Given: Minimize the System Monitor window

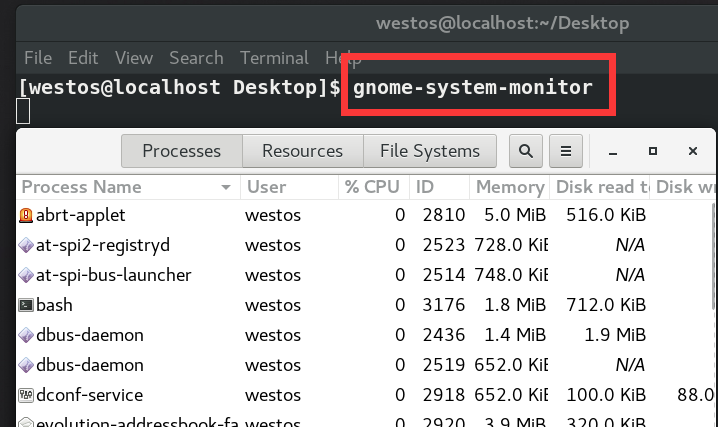Looking at the screenshot, I should 613,152.
